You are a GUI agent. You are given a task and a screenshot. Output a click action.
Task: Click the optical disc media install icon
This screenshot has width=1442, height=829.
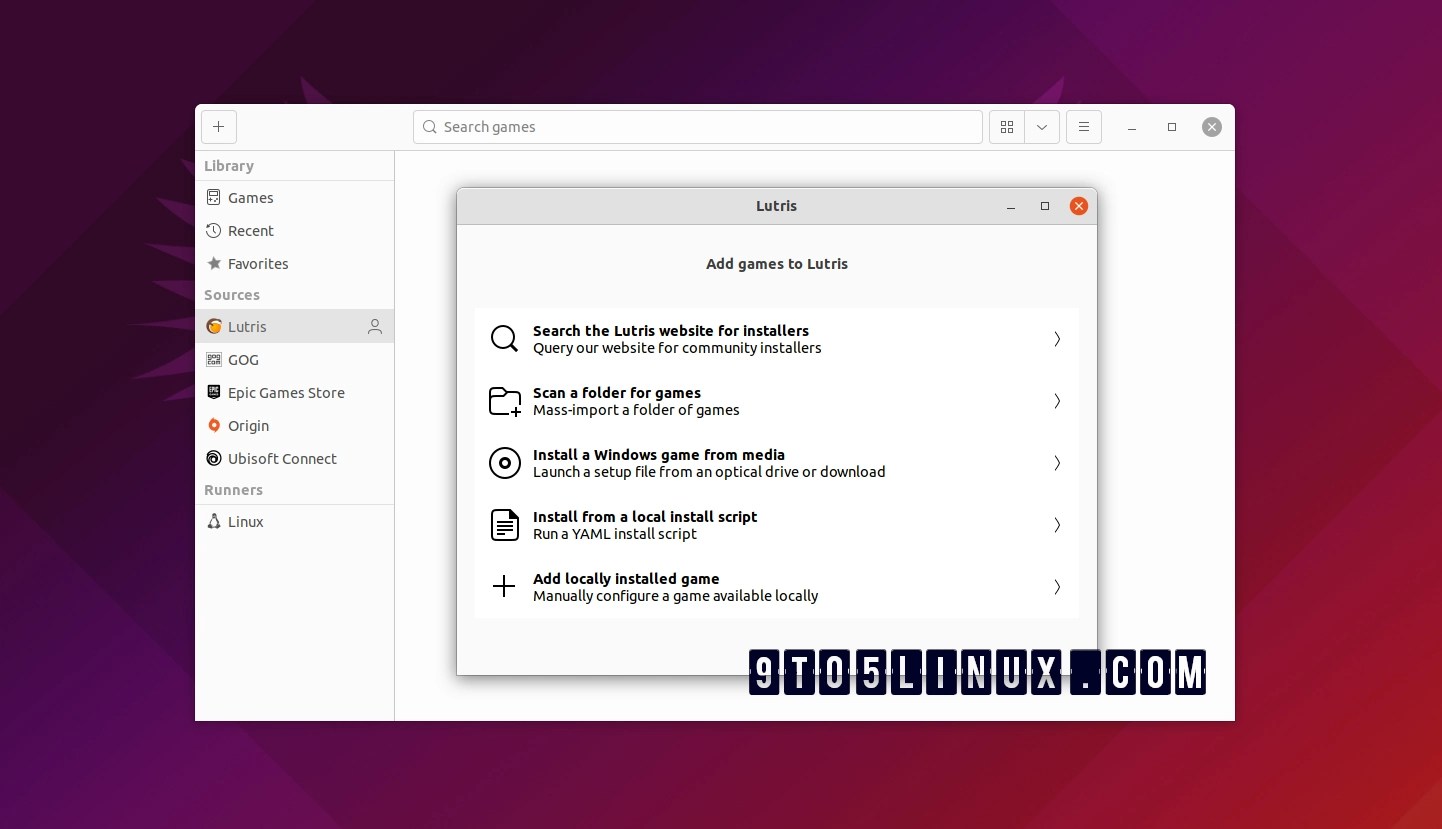pos(505,463)
